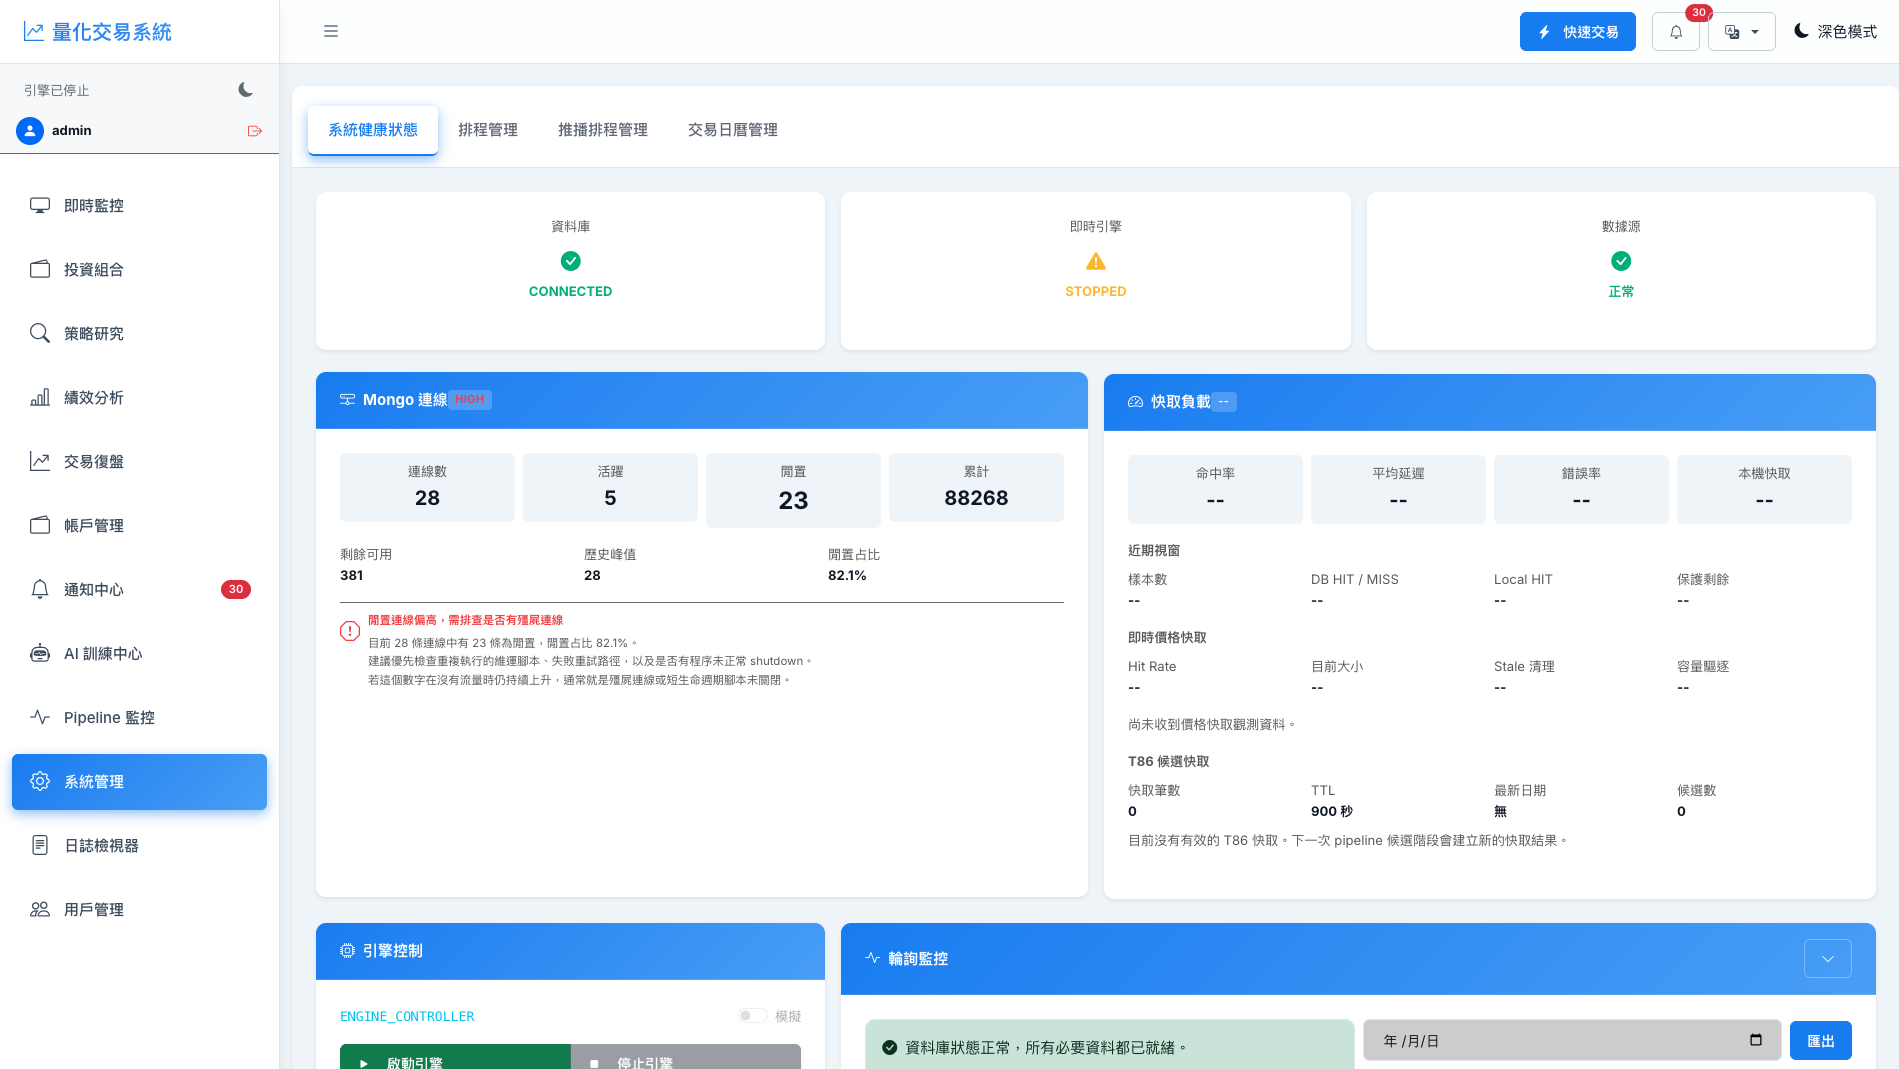Image resolution: width=1899 pixels, height=1069 pixels.
Task: Click the 快速交易 button
Action: (x=1578, y=32)
